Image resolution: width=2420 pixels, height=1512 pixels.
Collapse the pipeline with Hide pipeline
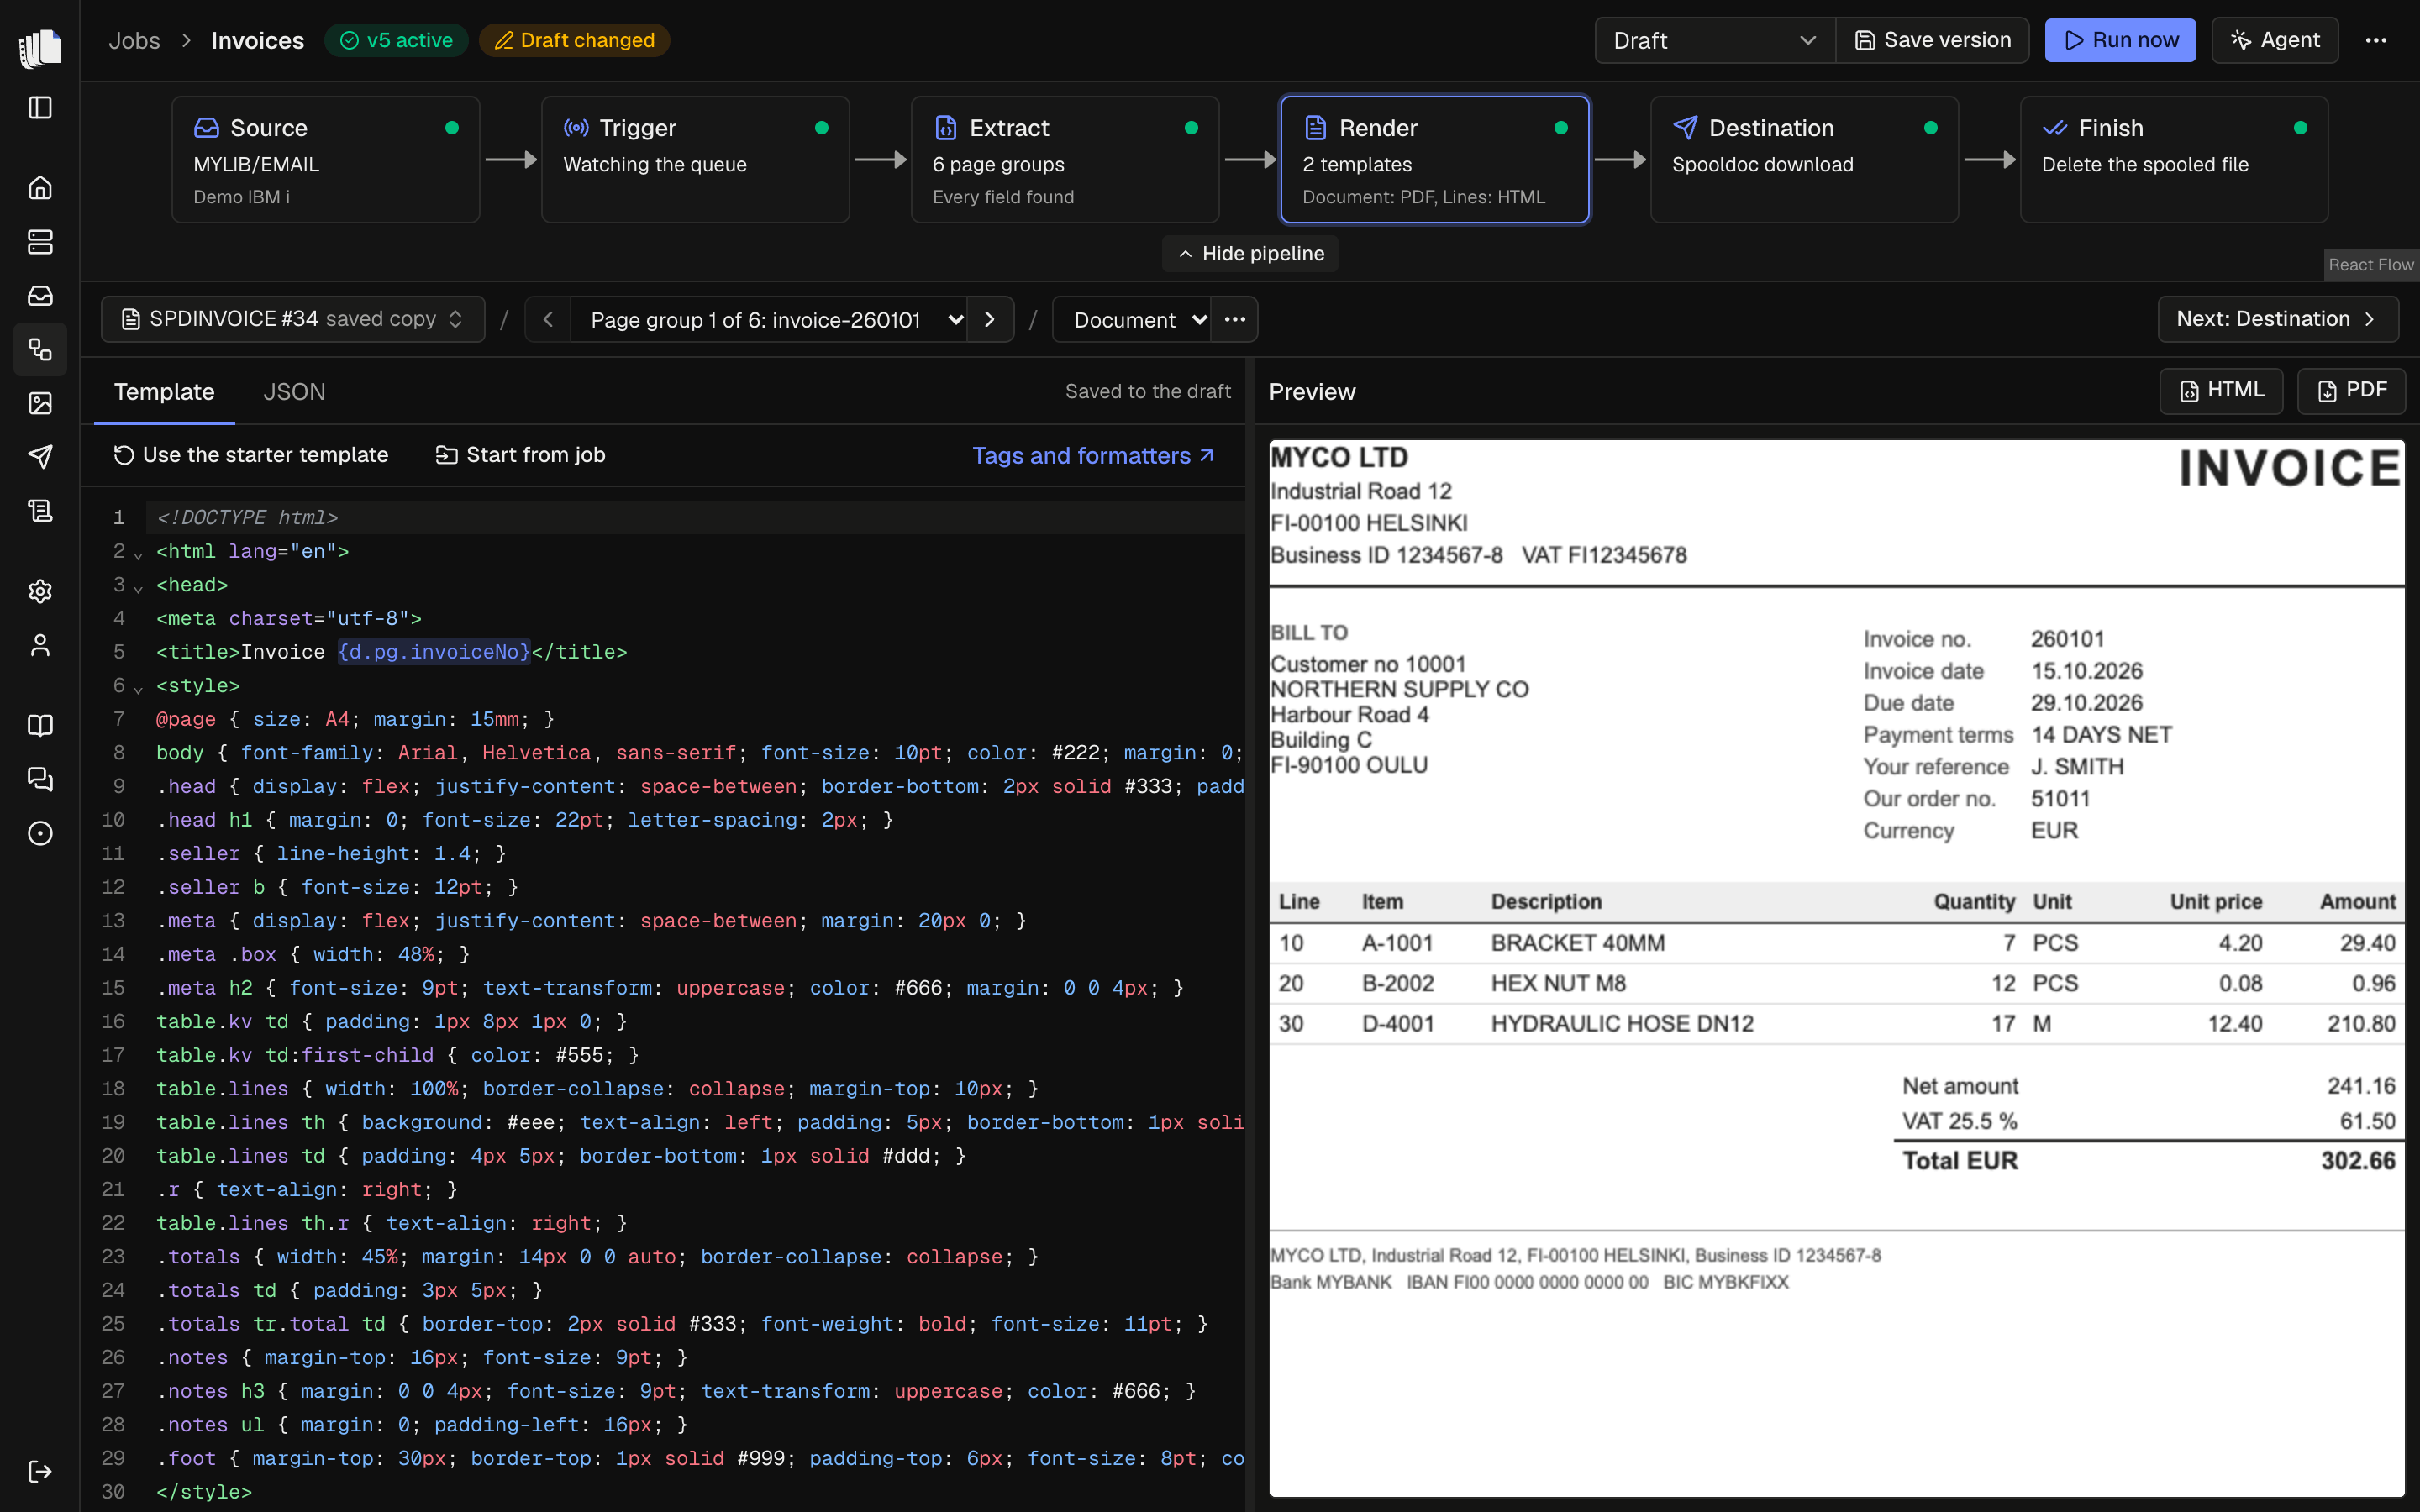click(1250, 254)
